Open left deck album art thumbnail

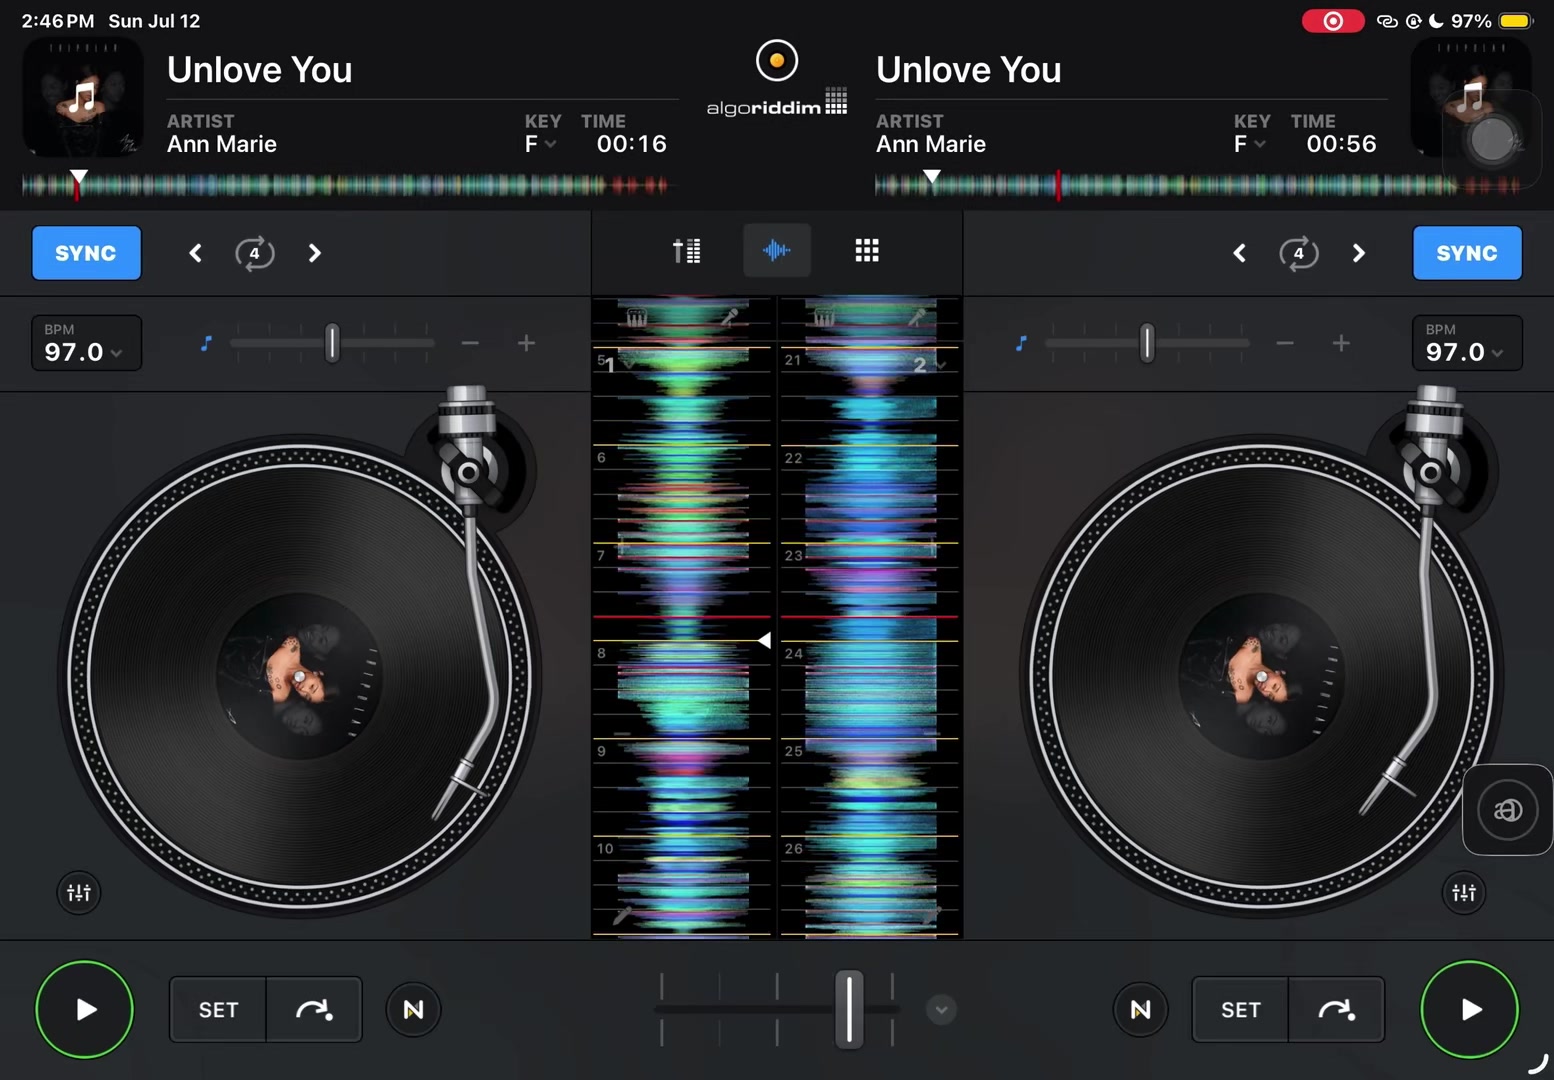(x=82, y=98)
